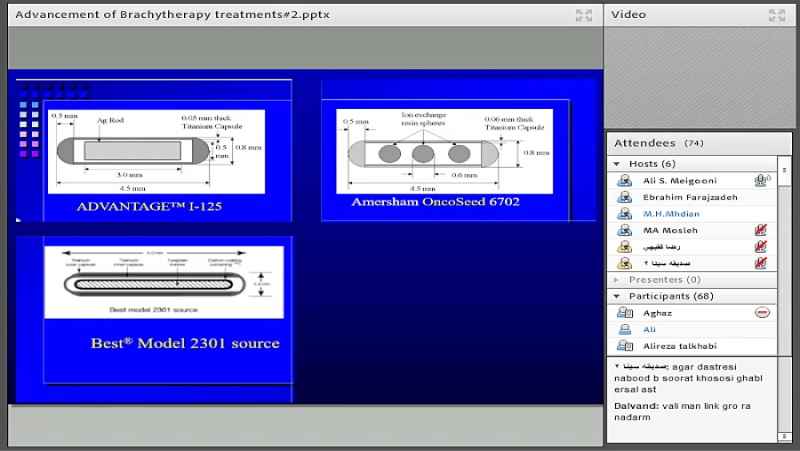Collapse the Hosts (6) group

616,164
